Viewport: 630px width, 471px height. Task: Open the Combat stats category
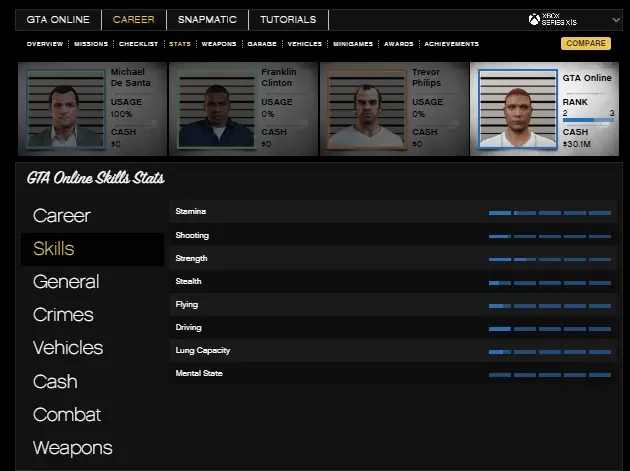(x=67, y=415)
